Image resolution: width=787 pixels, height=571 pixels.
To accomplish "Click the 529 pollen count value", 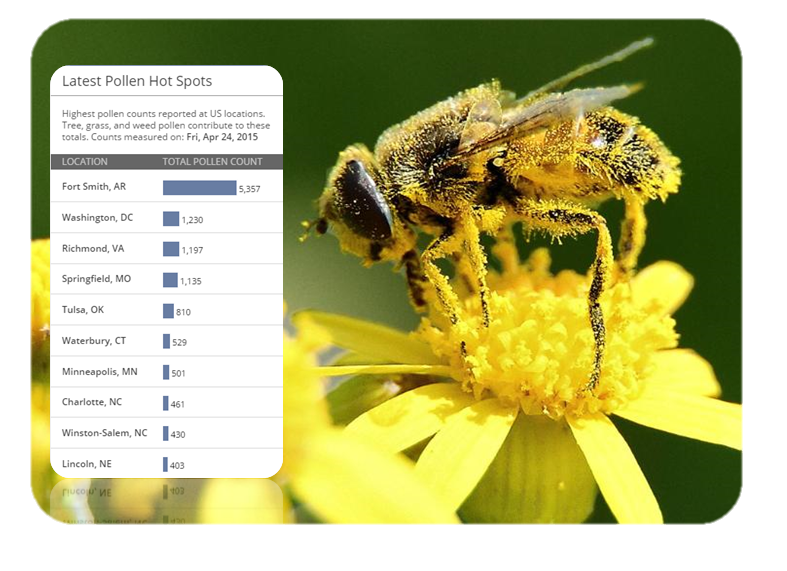I will point(180,343).
